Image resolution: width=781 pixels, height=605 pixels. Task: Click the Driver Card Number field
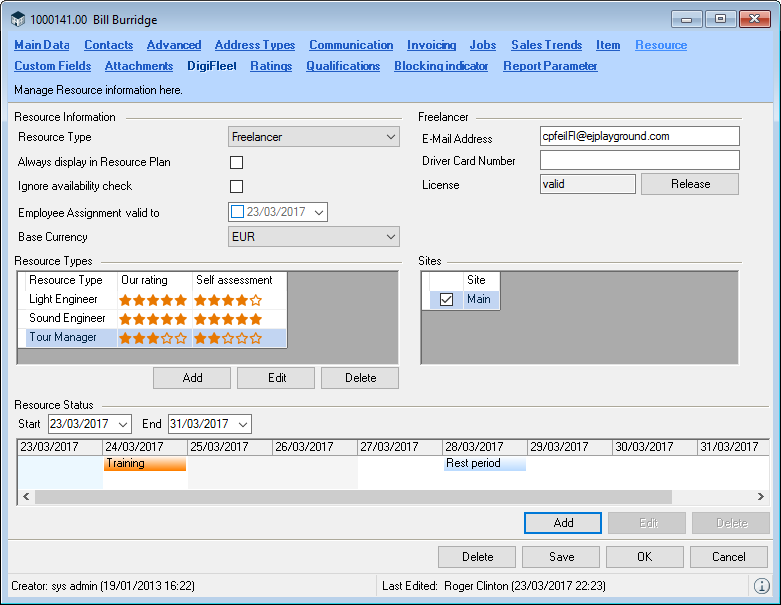(x=639, y=160)
